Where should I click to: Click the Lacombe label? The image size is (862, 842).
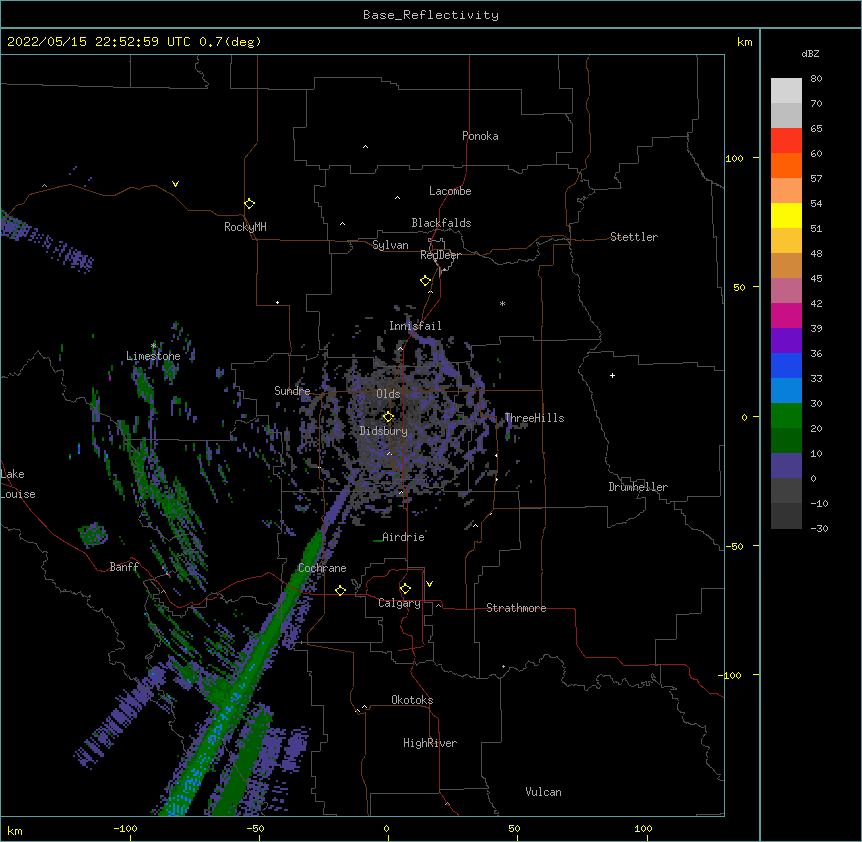tap(450, 191)
